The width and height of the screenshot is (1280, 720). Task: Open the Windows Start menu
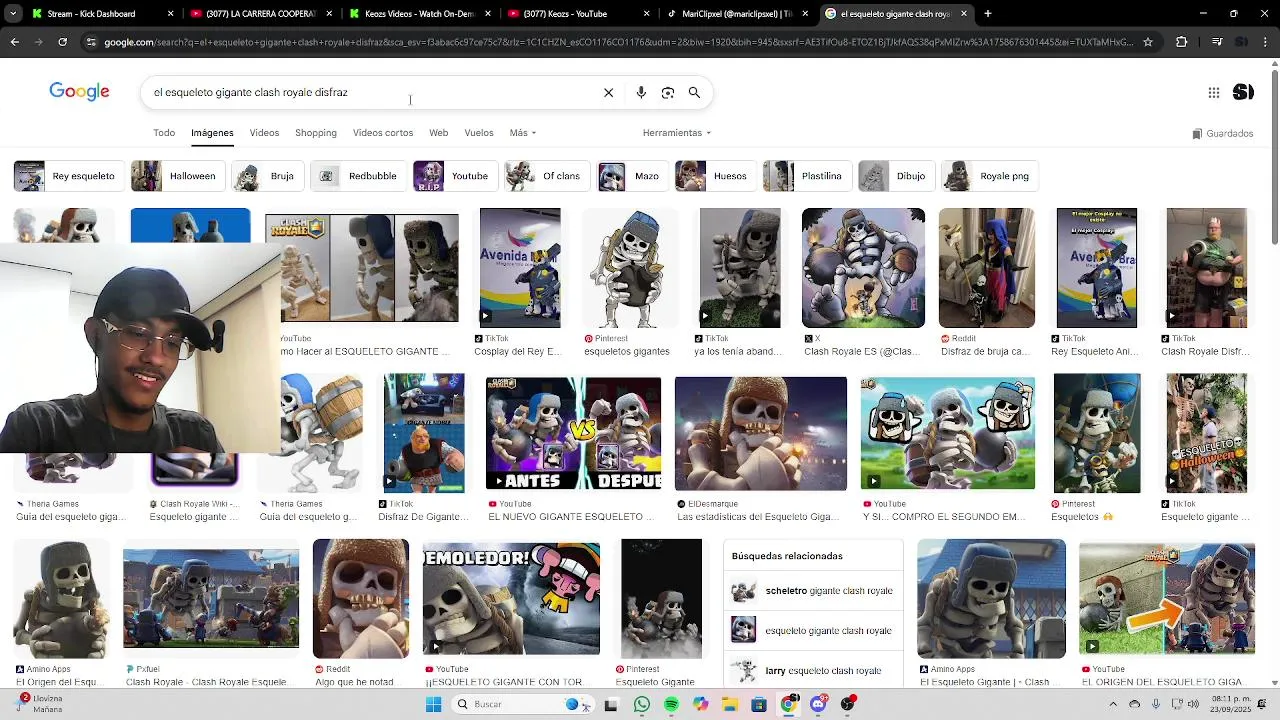tap(433, 704)
